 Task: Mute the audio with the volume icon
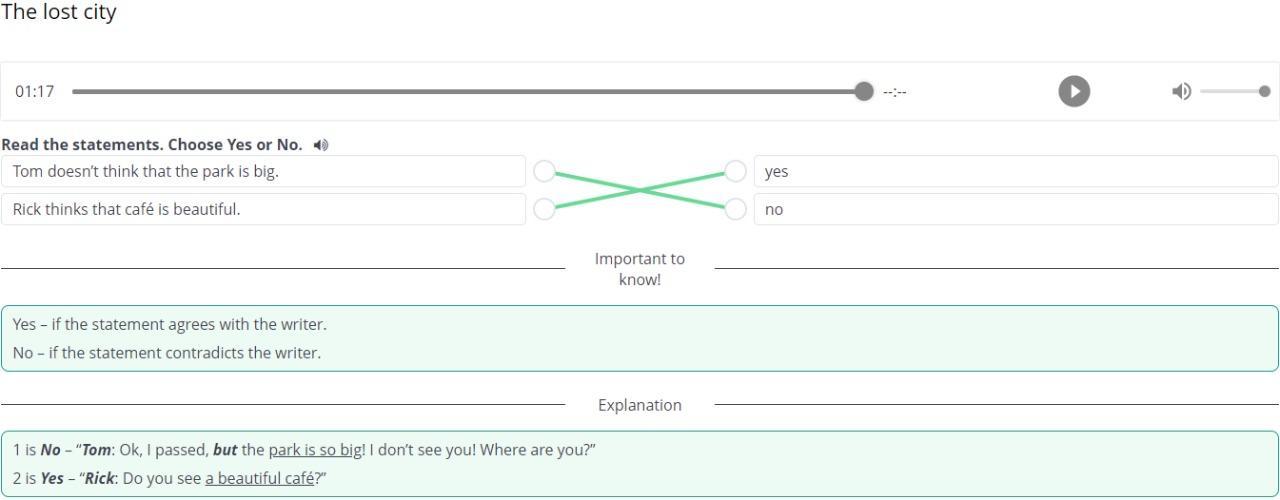point(1182,91)
